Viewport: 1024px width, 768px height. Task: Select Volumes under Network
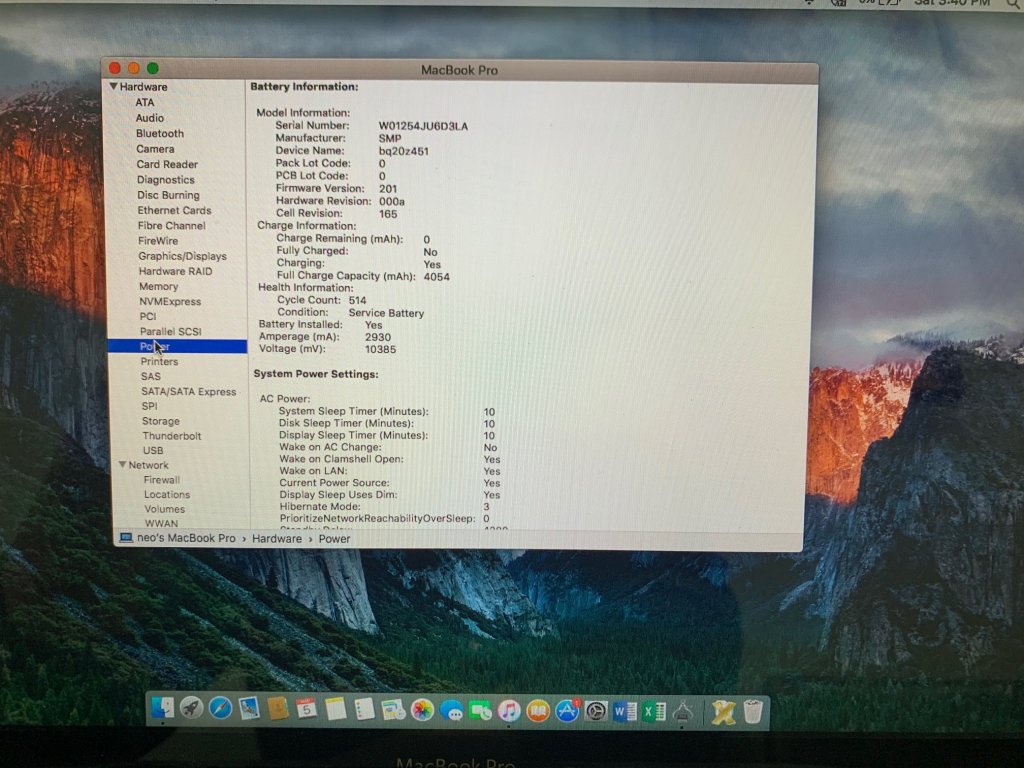click(x=165, y=509)
